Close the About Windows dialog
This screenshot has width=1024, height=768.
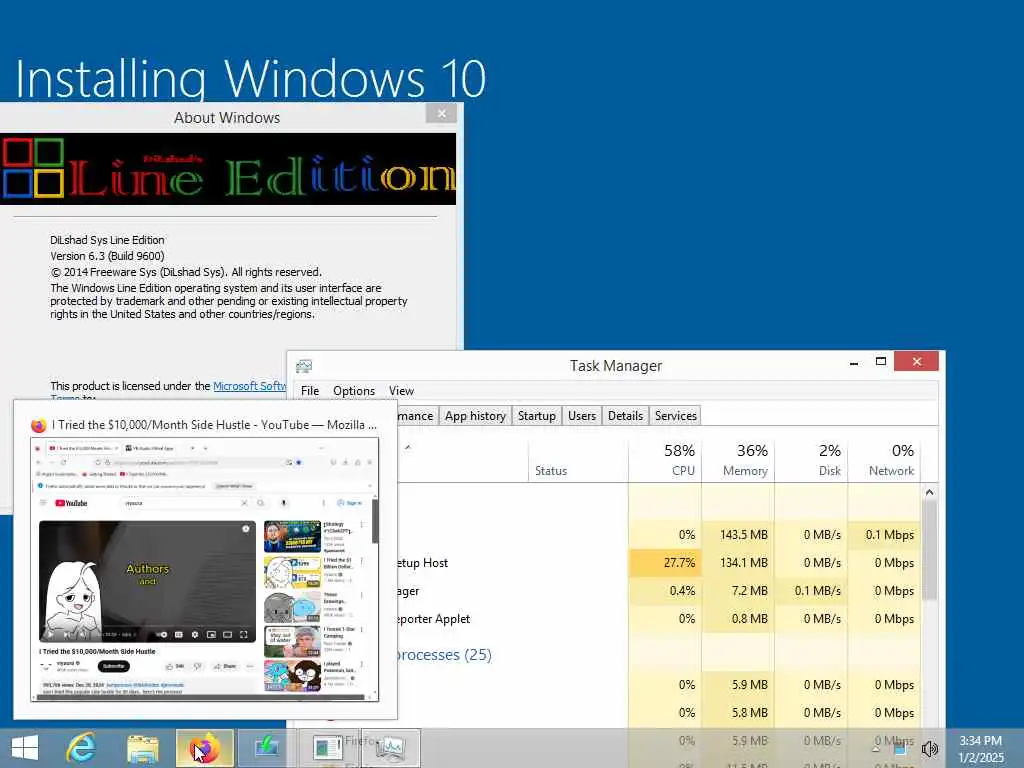441,114
